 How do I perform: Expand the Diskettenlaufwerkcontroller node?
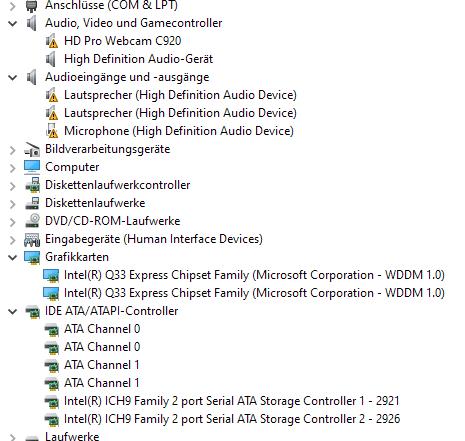point(12,186)
